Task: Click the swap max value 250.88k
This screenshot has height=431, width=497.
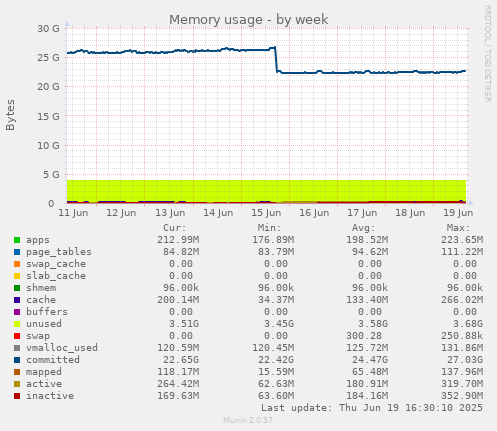Action: pos(462,336)
